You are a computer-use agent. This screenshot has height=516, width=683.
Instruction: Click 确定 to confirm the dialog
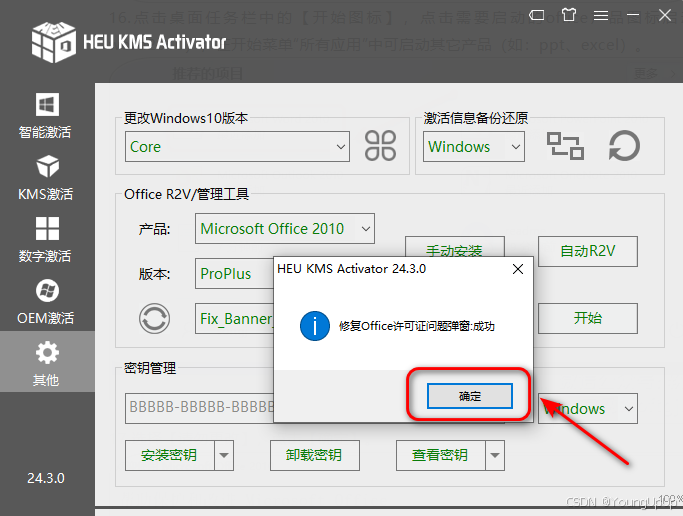coord(470,396)
